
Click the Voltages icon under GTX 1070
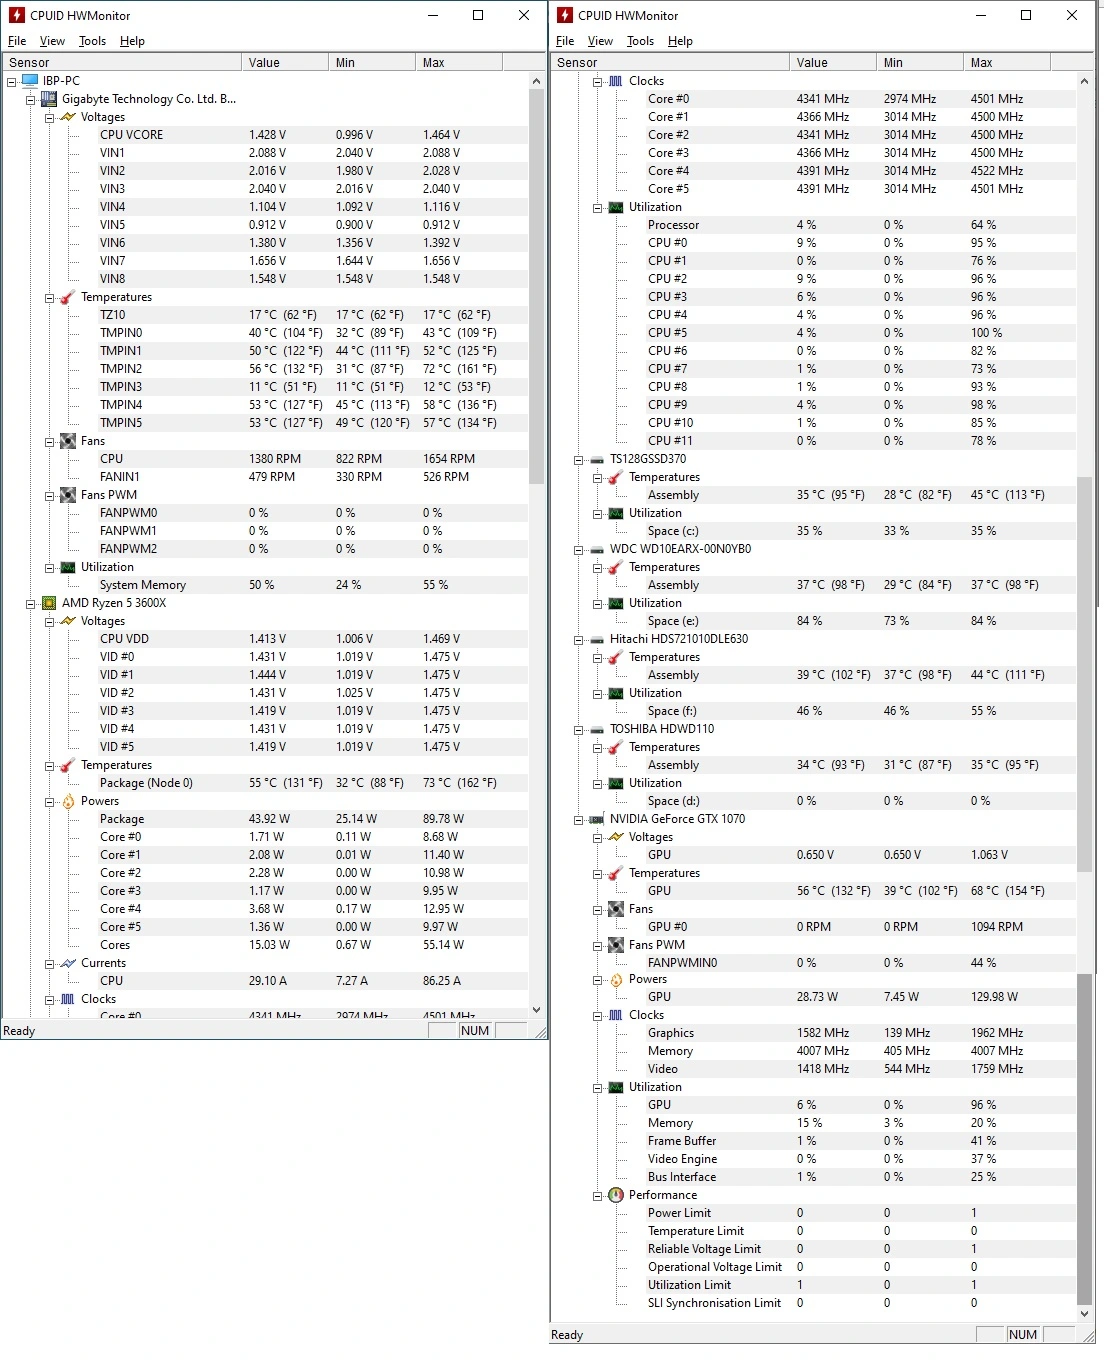point(616,837)
